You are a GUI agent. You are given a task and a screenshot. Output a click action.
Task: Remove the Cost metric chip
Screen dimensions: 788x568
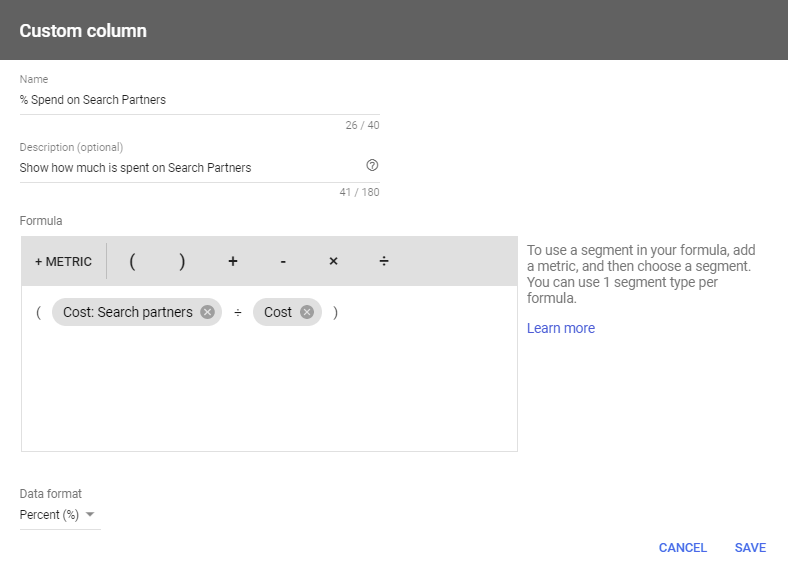click(307, 312)
